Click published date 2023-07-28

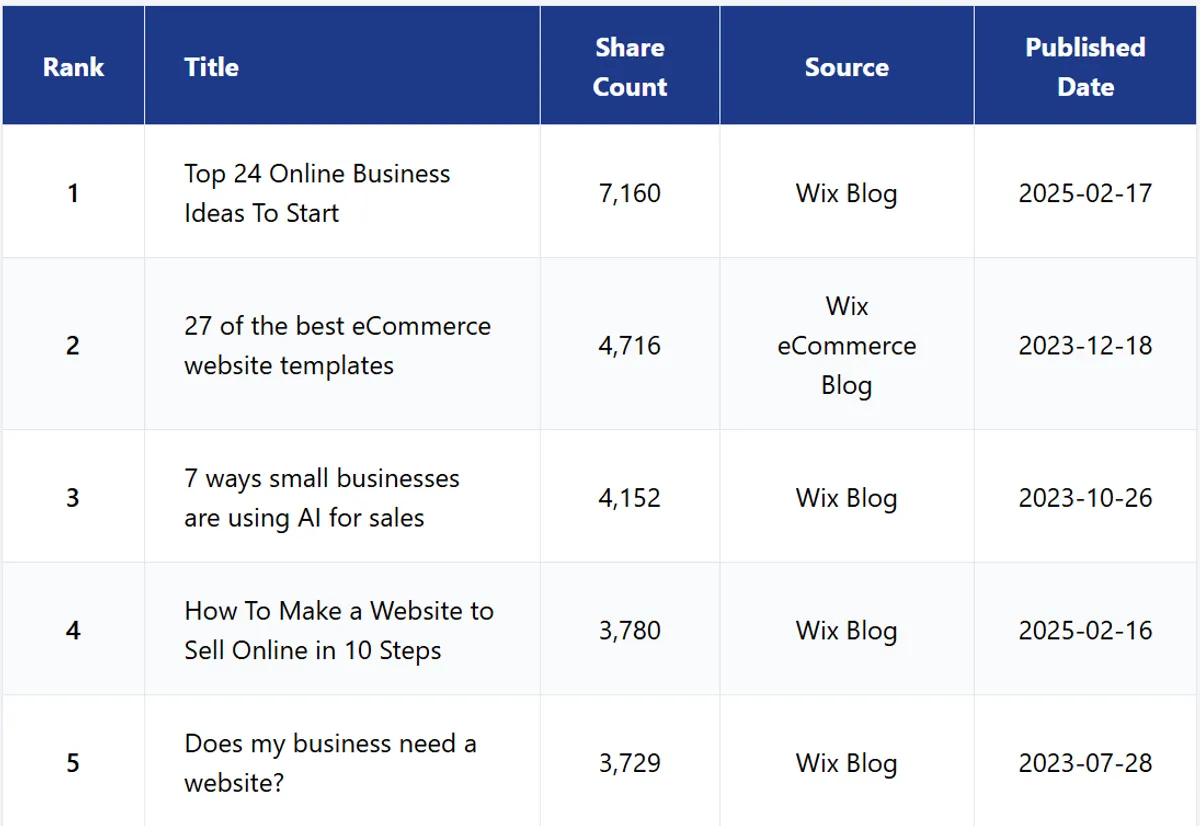1085,764
